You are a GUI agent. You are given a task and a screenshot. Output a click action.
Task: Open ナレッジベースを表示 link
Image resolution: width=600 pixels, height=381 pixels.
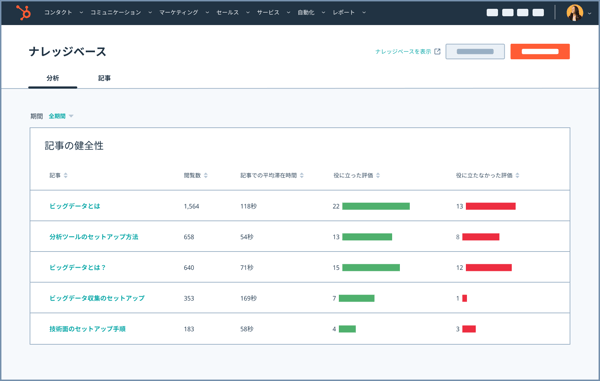tap(403, 52)
